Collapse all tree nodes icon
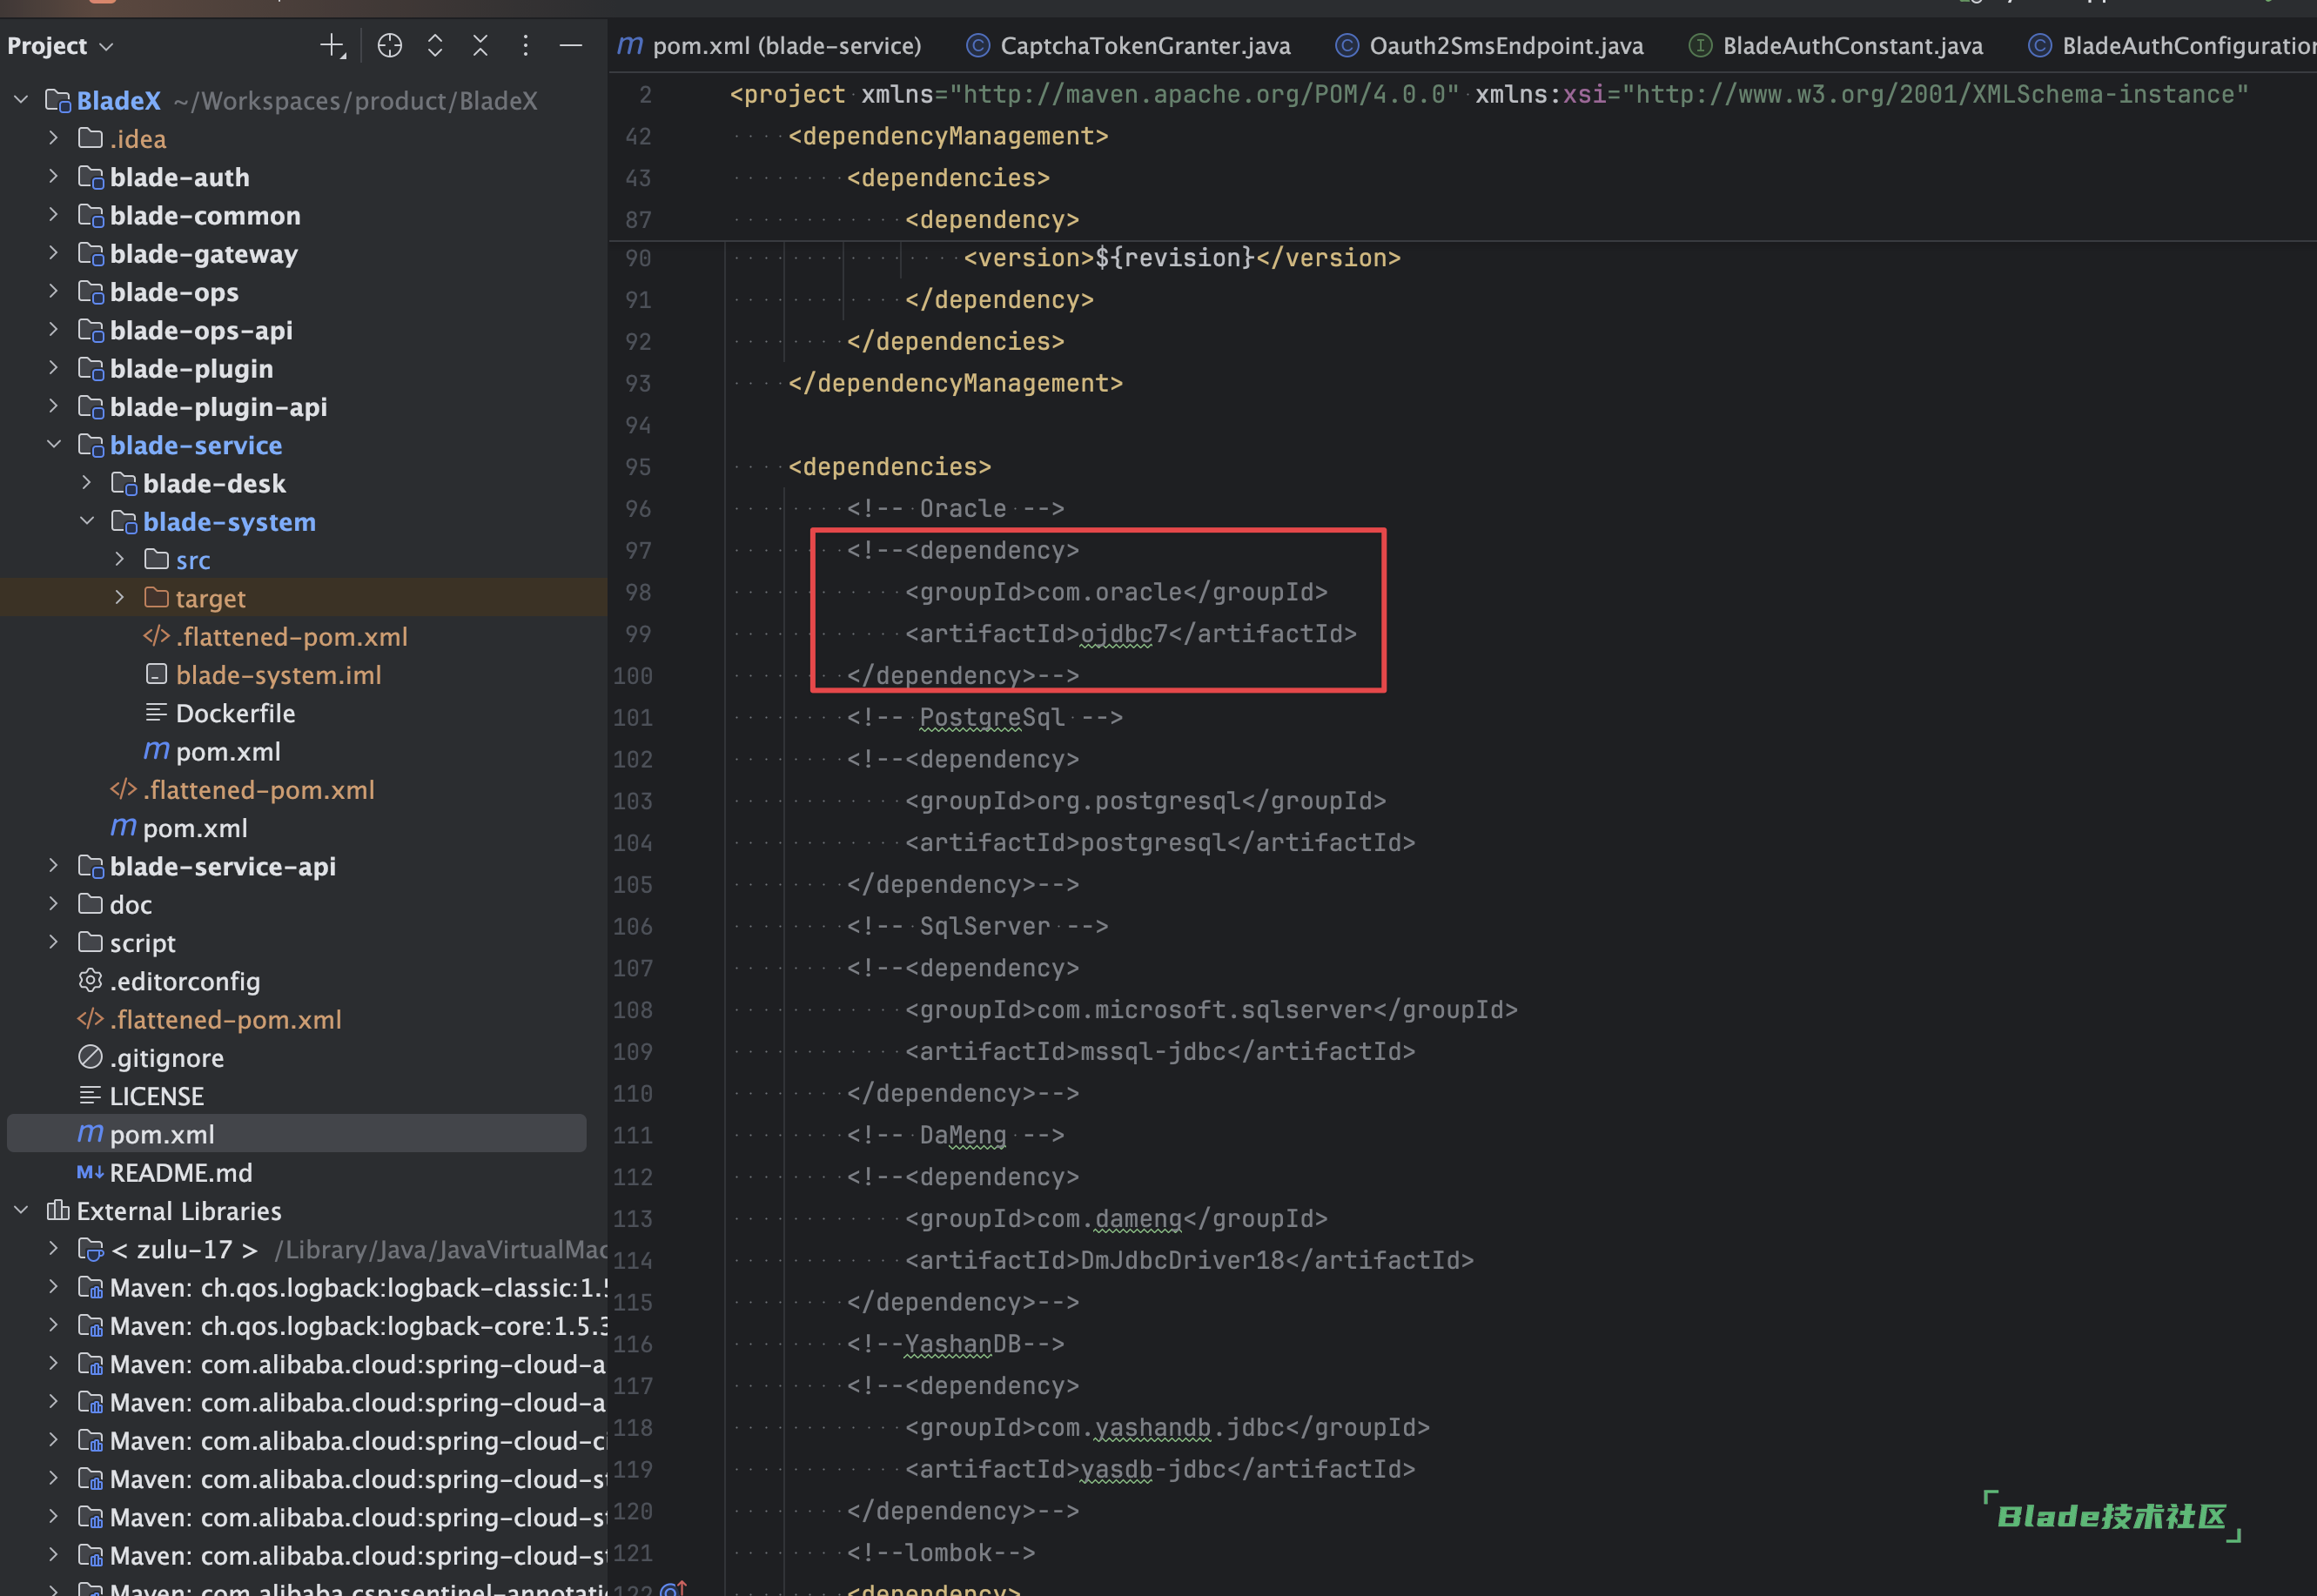The height and width of the screenshot is (1596, 2317). tap(480, 46)
